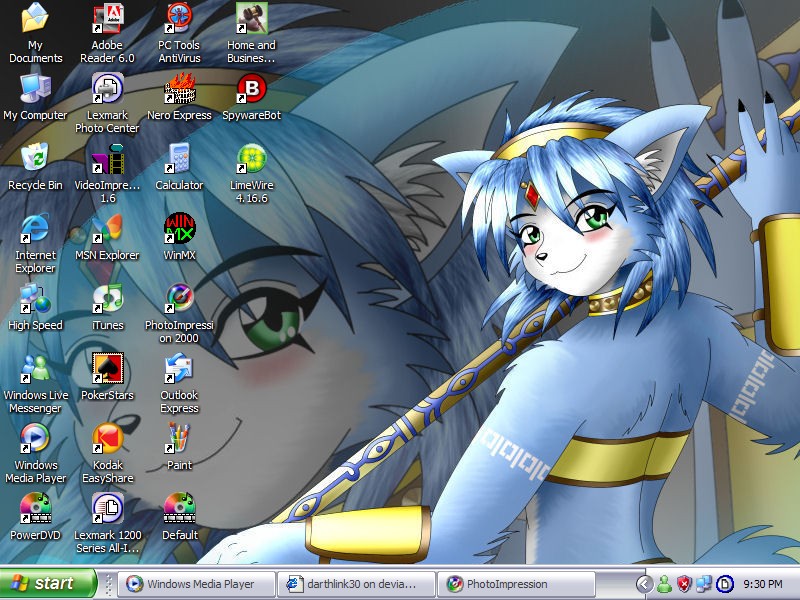Open Outlook Express shortcut

pos(179,368)
